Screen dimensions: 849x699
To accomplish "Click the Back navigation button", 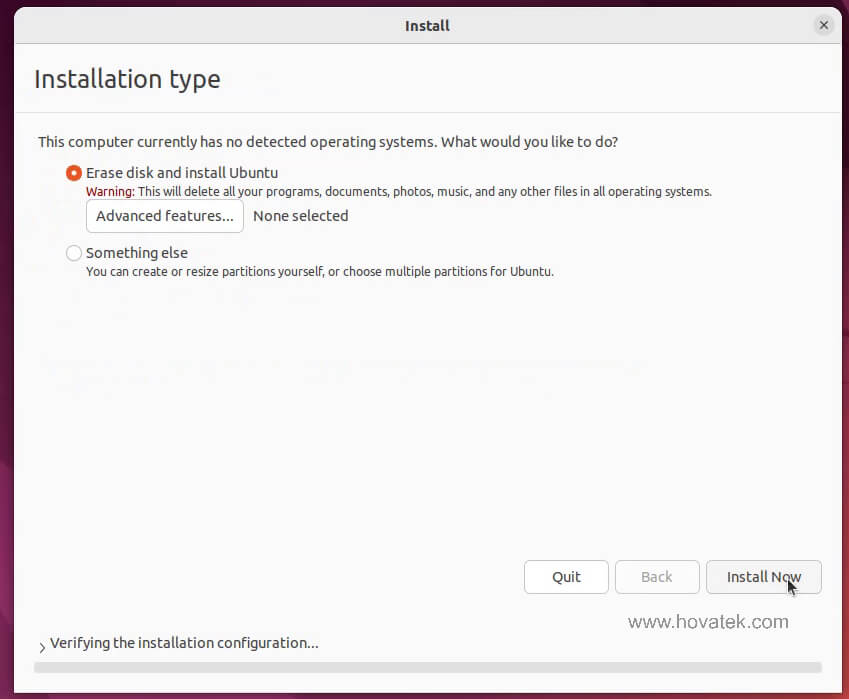I will click(x=657, y=577).
